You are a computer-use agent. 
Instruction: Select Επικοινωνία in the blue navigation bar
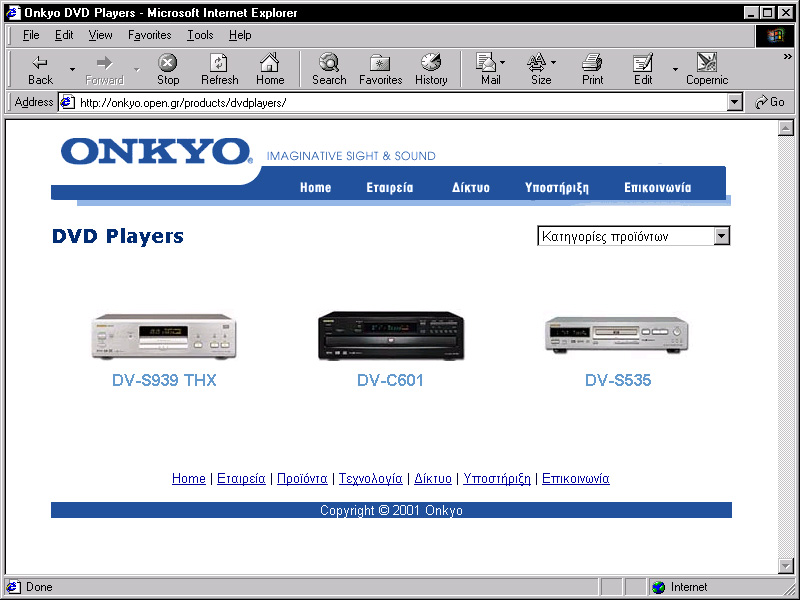658,187
